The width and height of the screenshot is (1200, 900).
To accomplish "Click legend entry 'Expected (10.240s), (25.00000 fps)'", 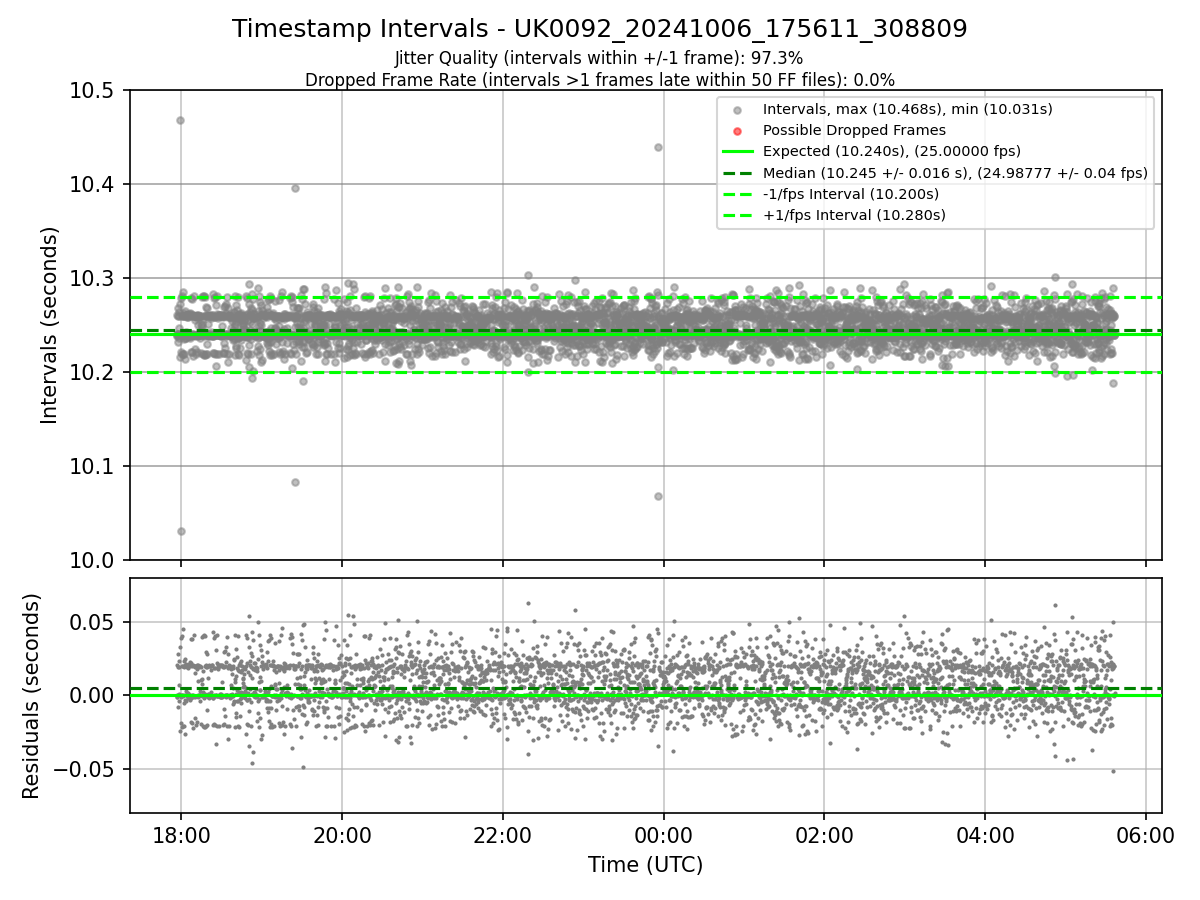I will pyautogui.click(x=891, y=152).
